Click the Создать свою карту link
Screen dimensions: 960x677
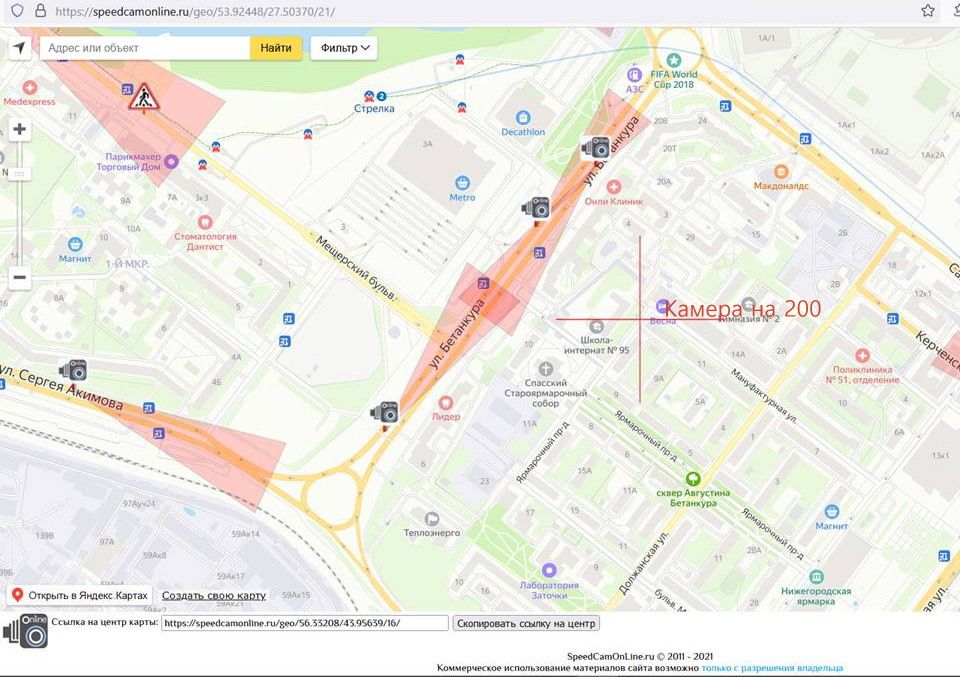214,595
